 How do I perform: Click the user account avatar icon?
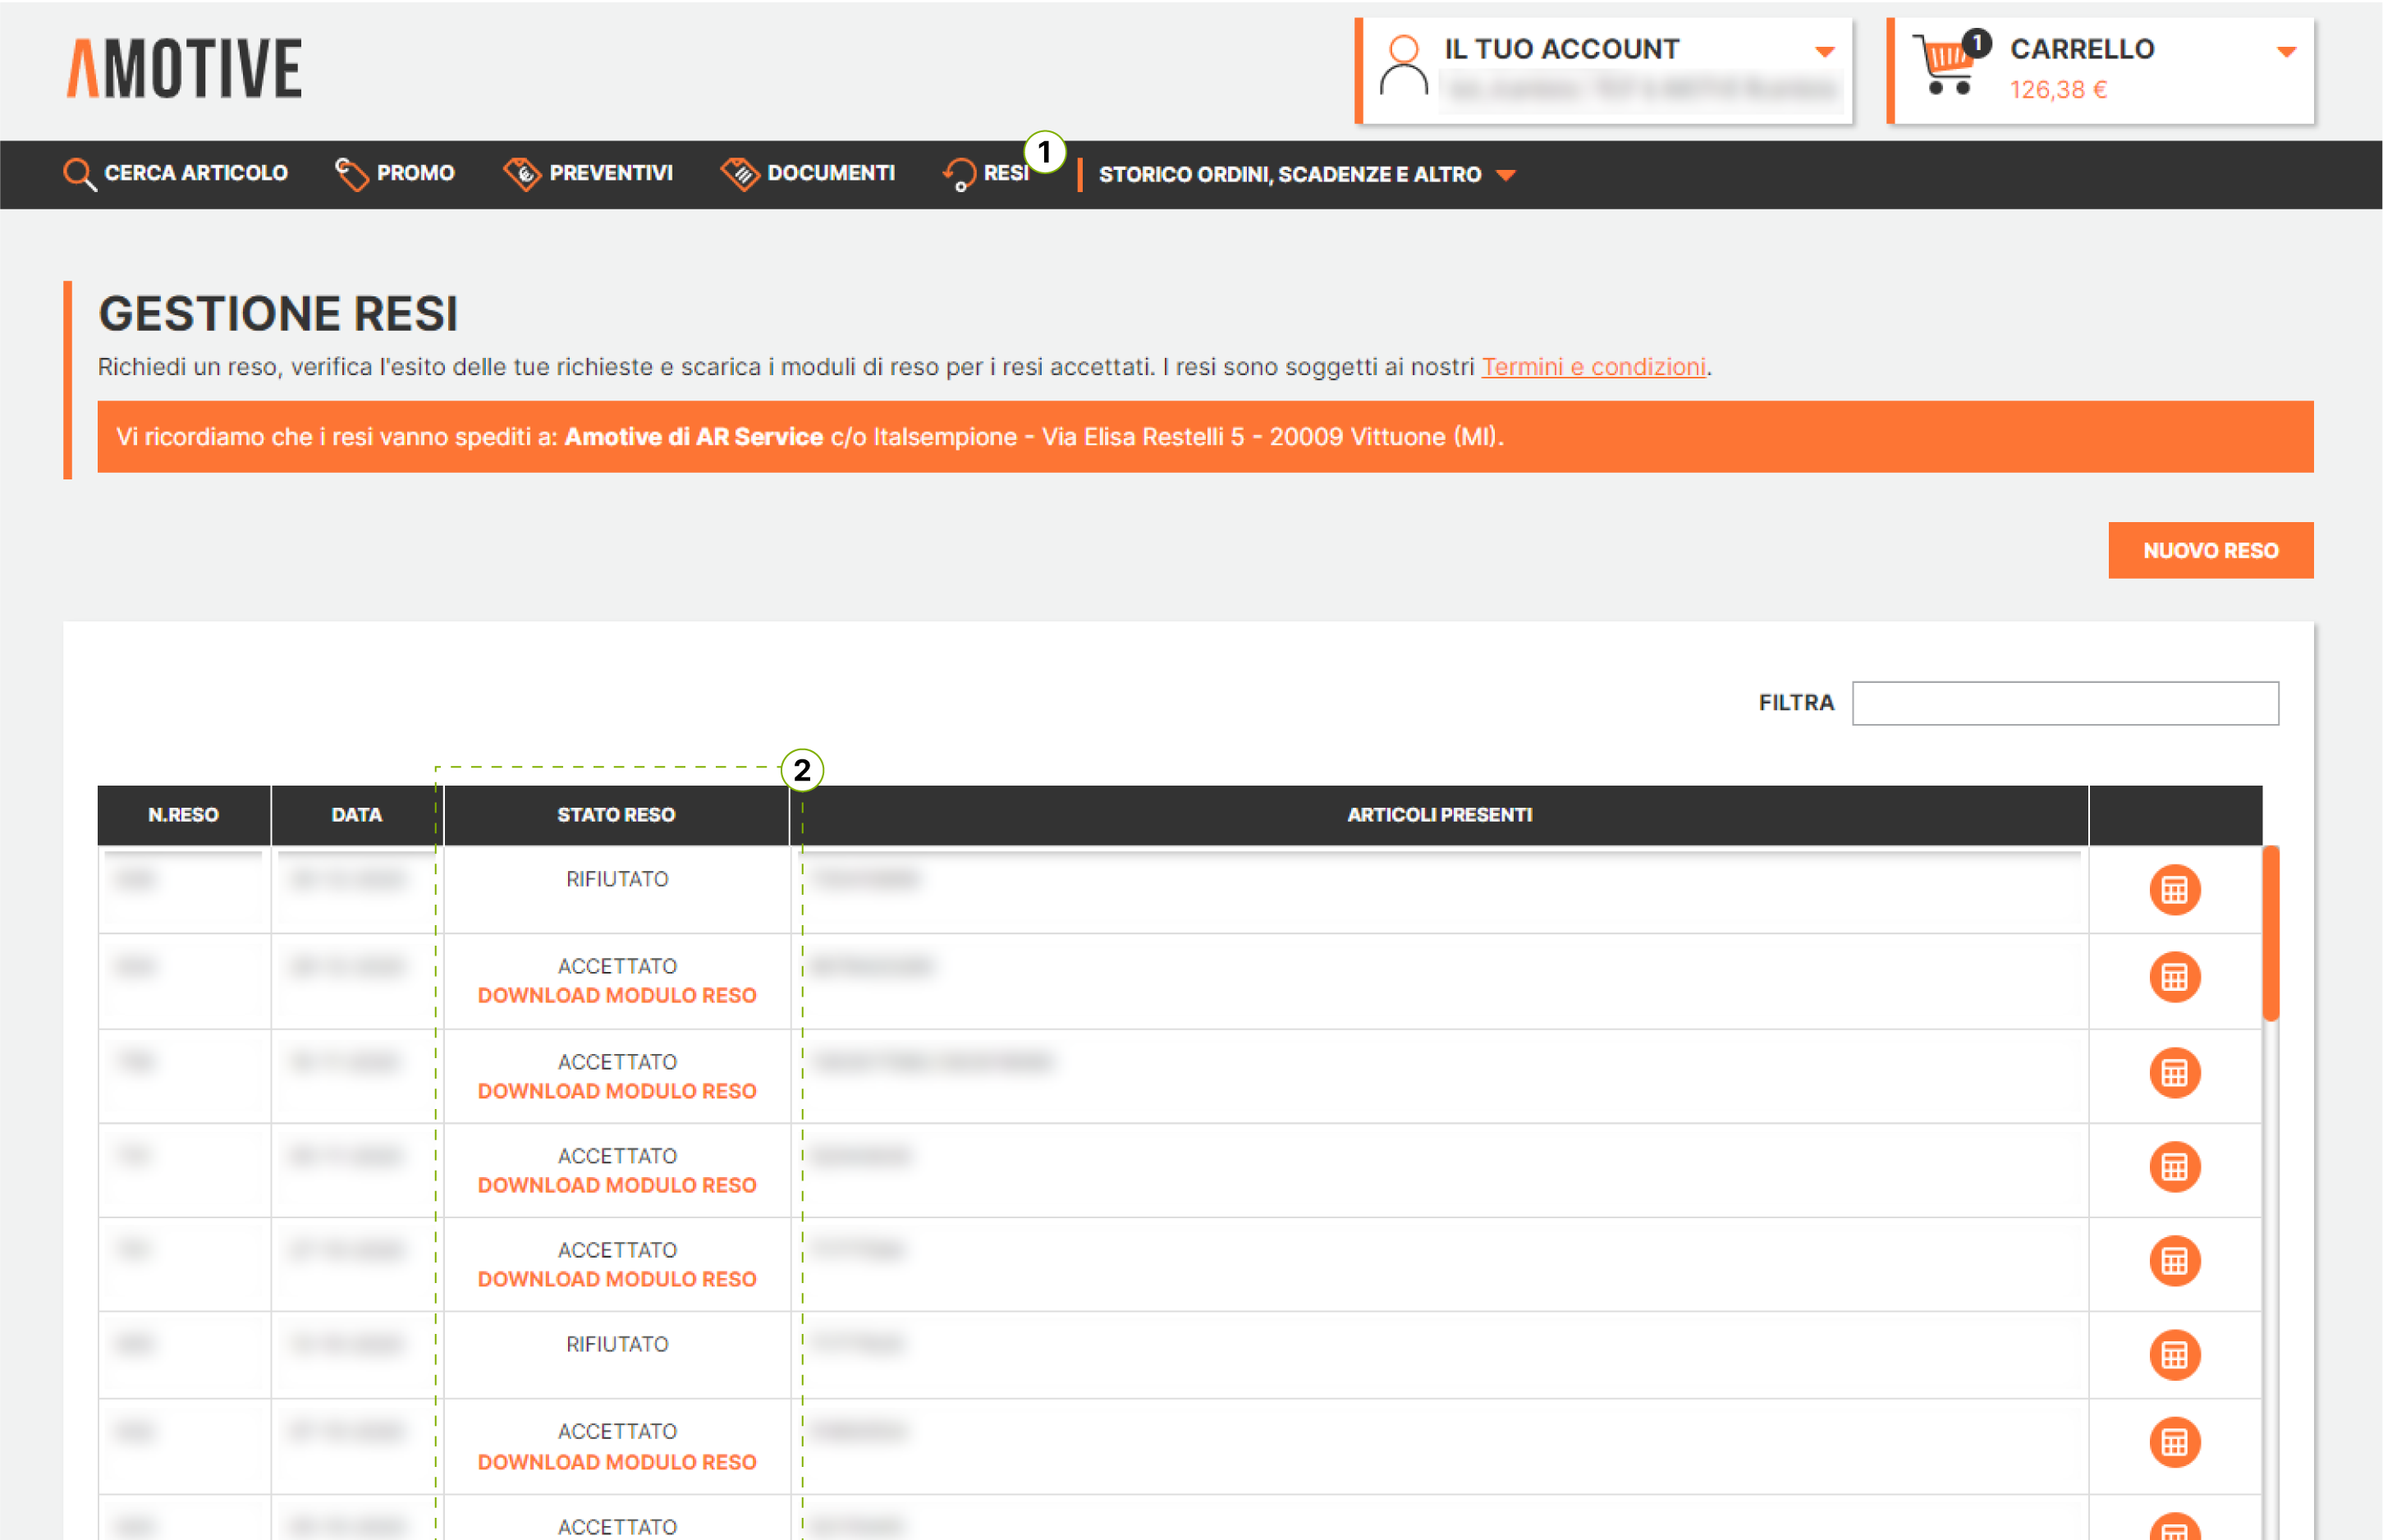1403,66
